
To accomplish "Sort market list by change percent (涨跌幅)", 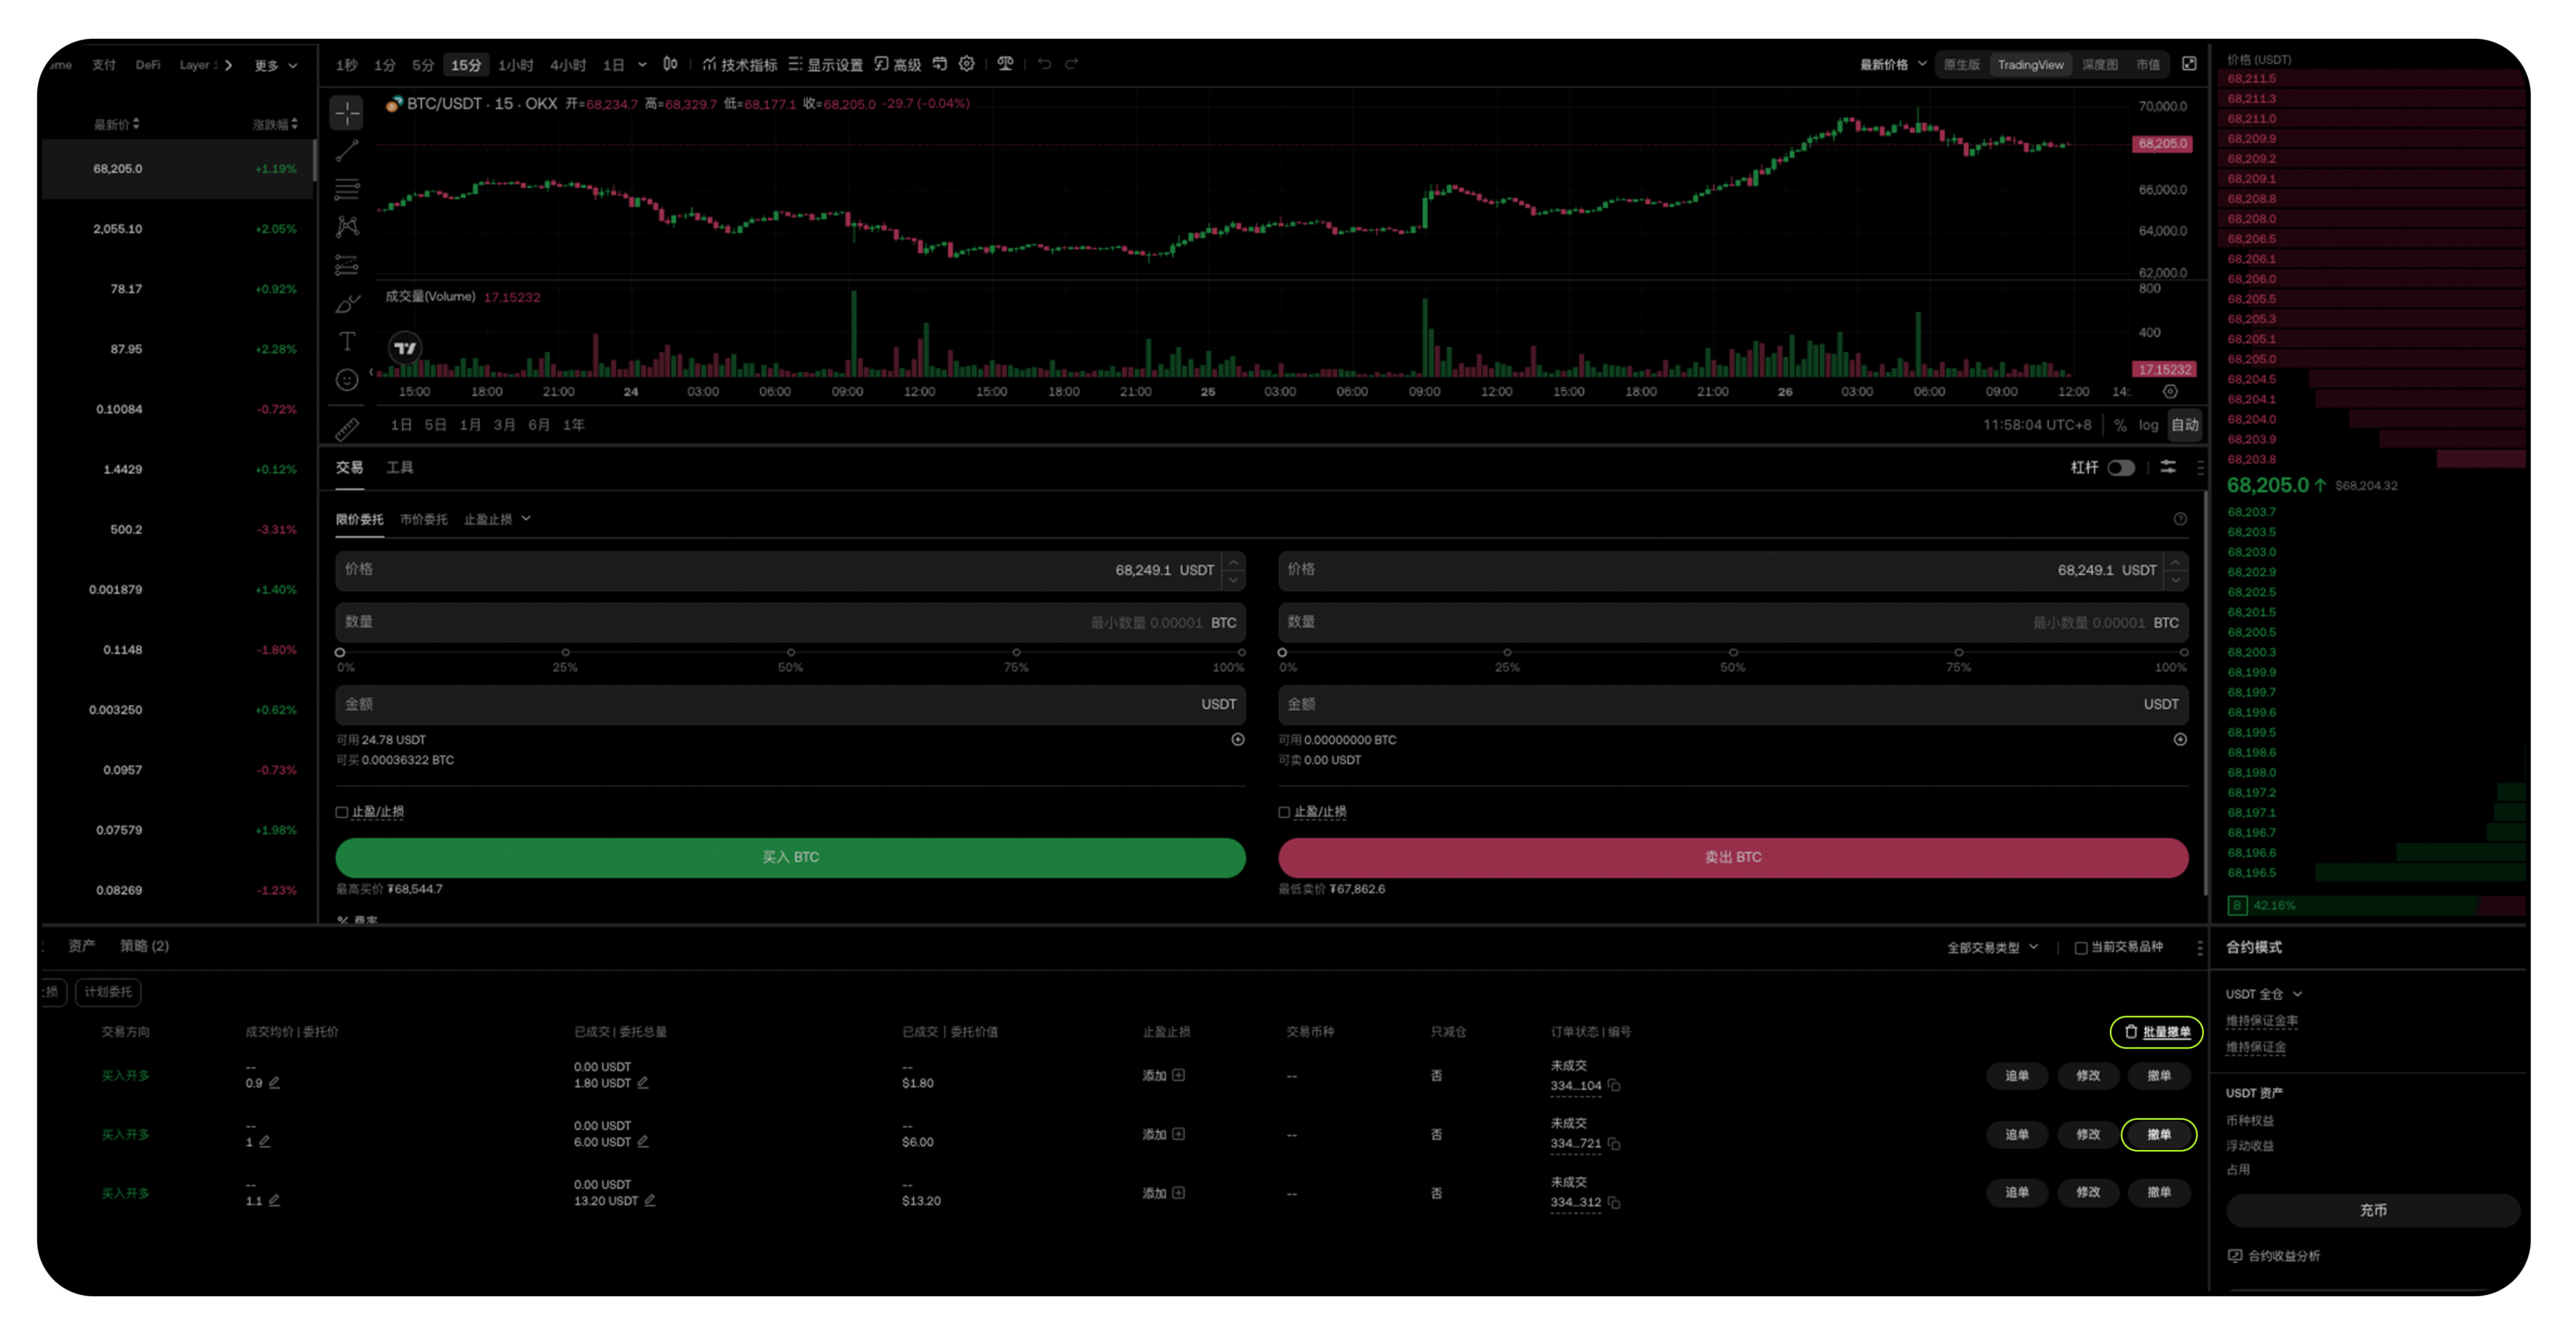I will [x=275, y=125].
